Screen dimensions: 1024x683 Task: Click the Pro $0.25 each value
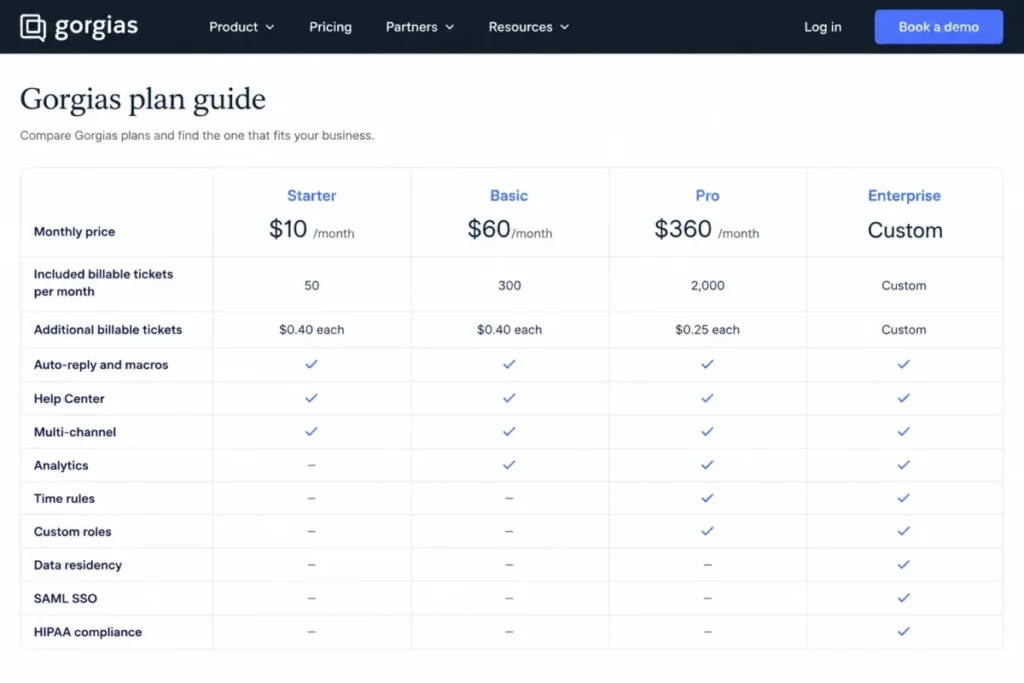707,330
